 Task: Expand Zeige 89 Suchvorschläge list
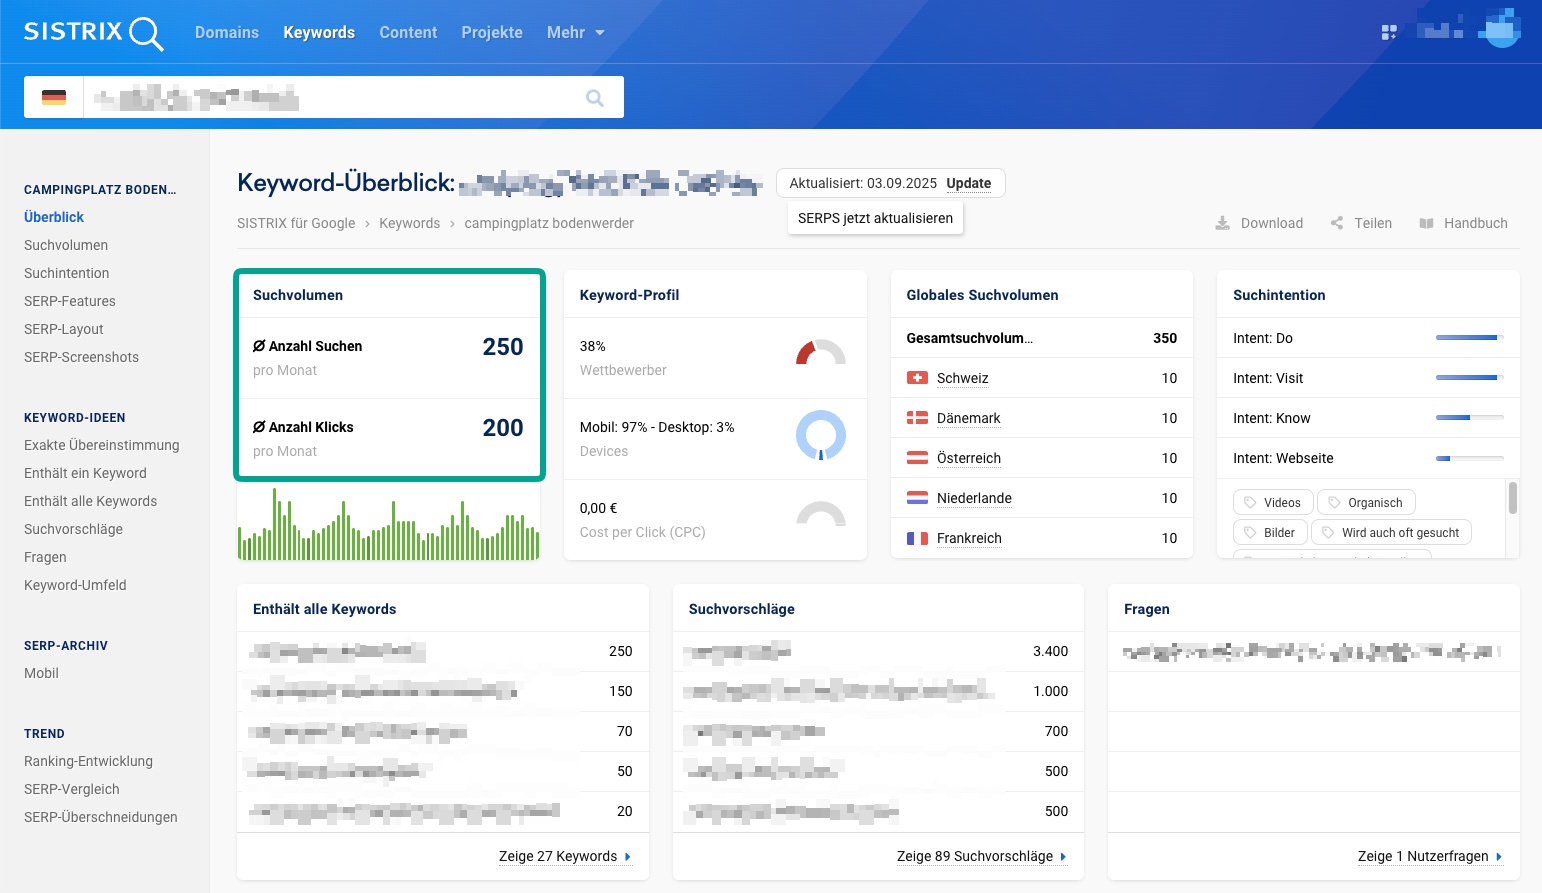click(x=981, y=856)
